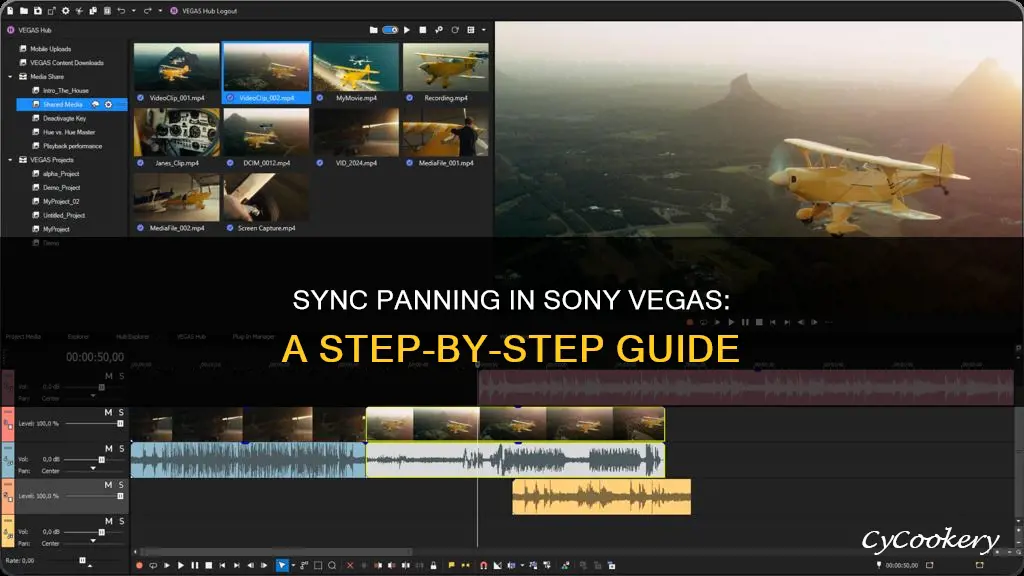Select the Selection Edit rectangle tool
The width and height of the screenshot is (1024, 576).
click(x=318, y=566)
